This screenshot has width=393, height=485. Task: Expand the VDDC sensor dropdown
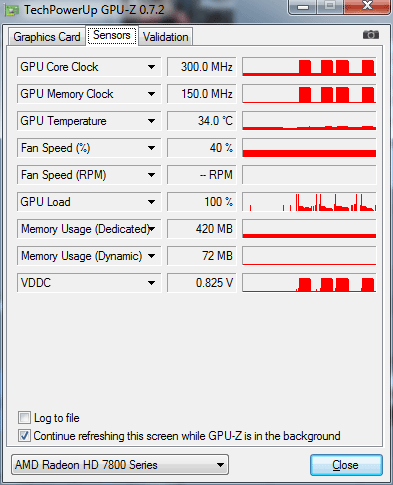pos(151,283)
